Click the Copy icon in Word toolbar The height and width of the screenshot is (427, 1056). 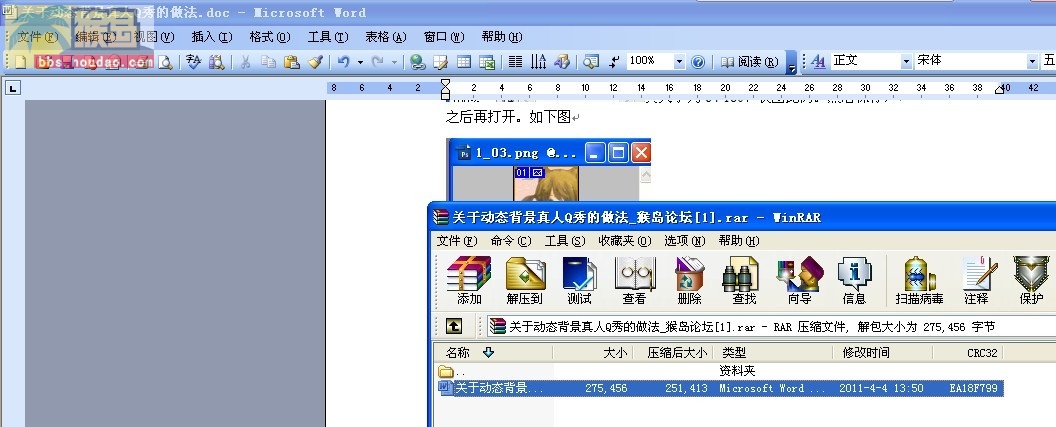[269, 62]
